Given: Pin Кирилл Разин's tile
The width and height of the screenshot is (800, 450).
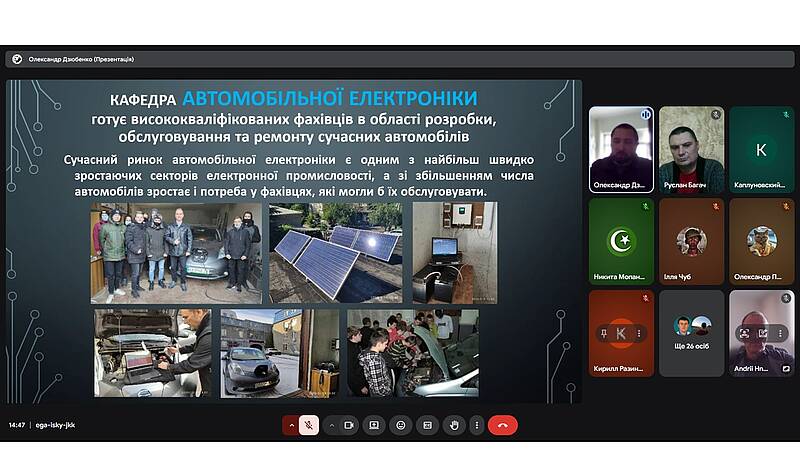Looking at the screenshot, I should pyautogui.click(x=603, y=332).
